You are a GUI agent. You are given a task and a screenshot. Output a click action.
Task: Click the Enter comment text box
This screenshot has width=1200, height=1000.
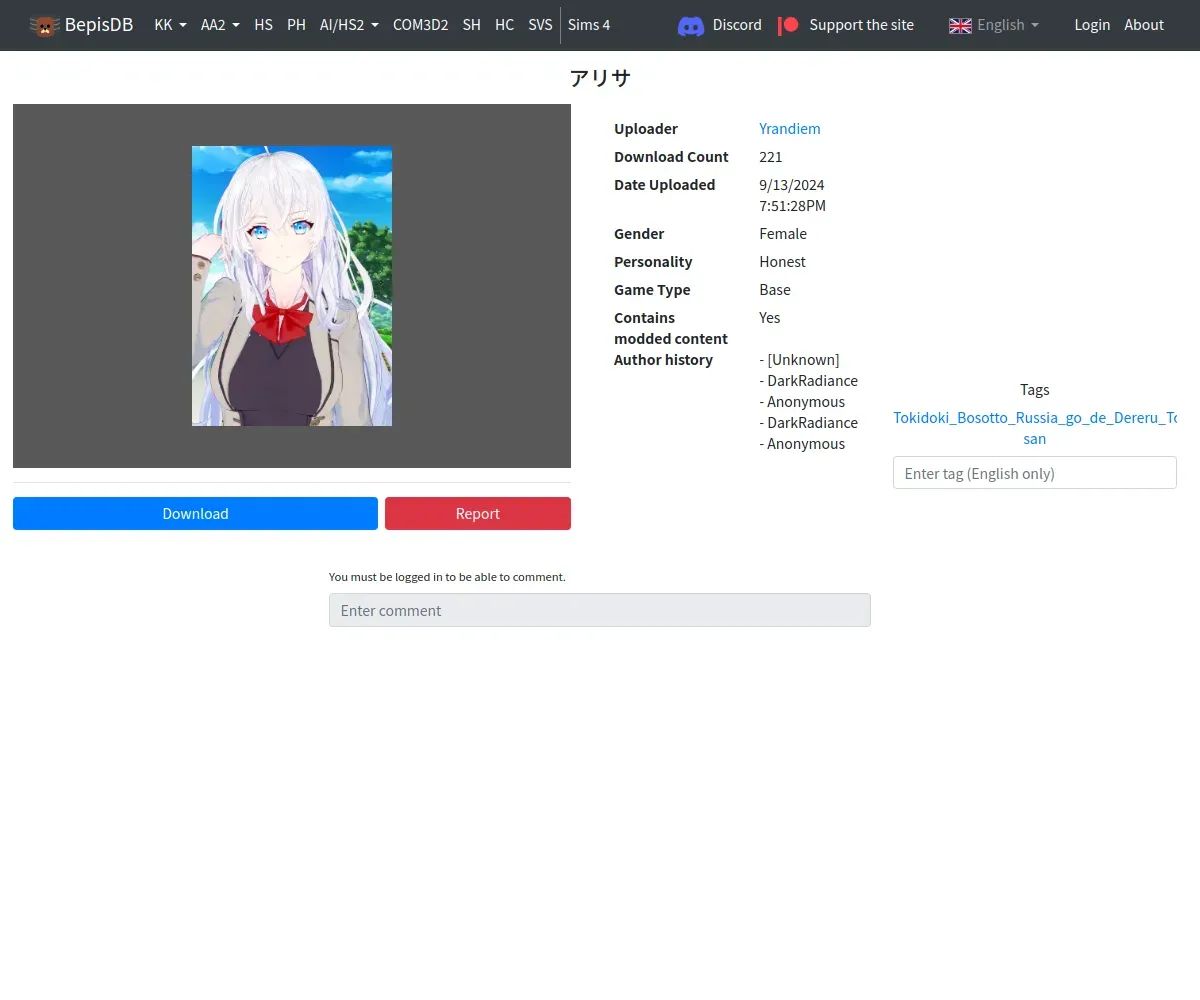[600, 610]
